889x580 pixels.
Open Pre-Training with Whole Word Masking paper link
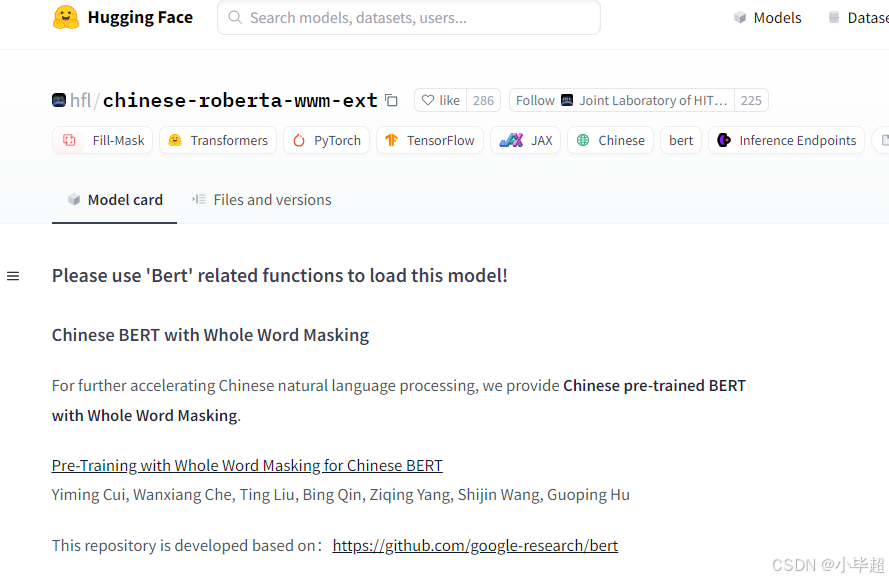[x=247, y=465]
